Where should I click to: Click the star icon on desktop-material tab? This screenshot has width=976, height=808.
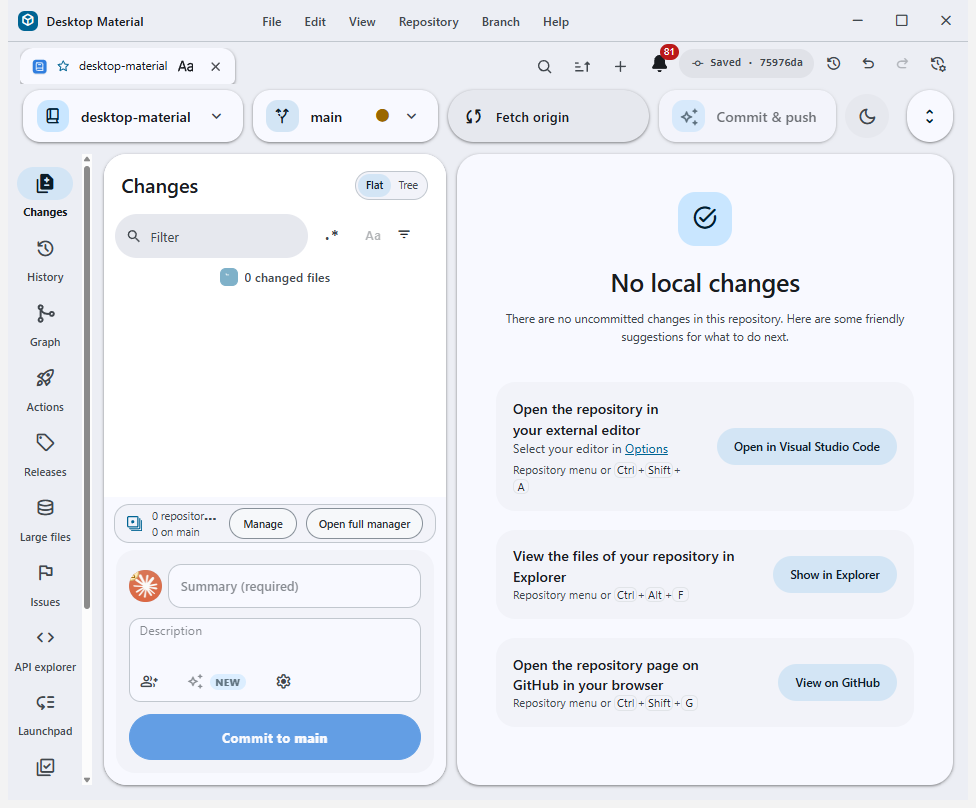(63, 66)
